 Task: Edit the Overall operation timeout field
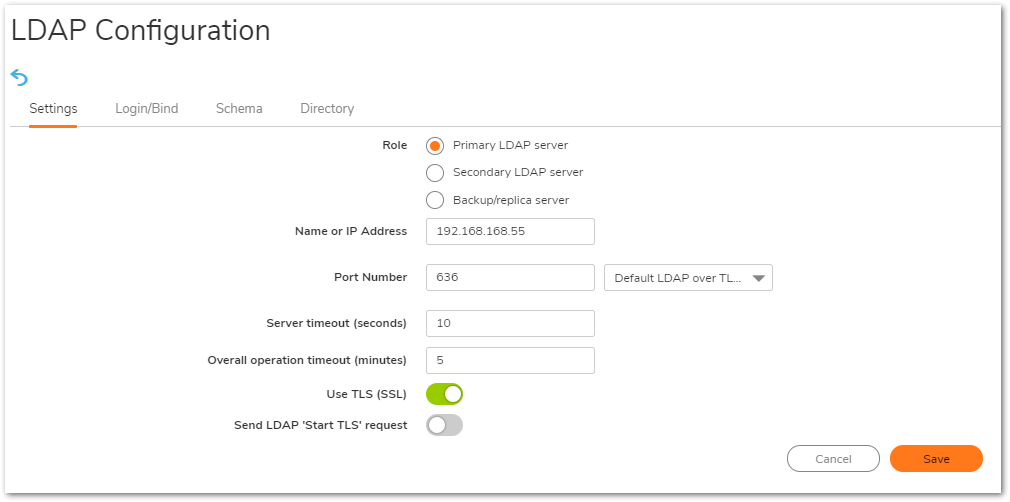(510, 360)
